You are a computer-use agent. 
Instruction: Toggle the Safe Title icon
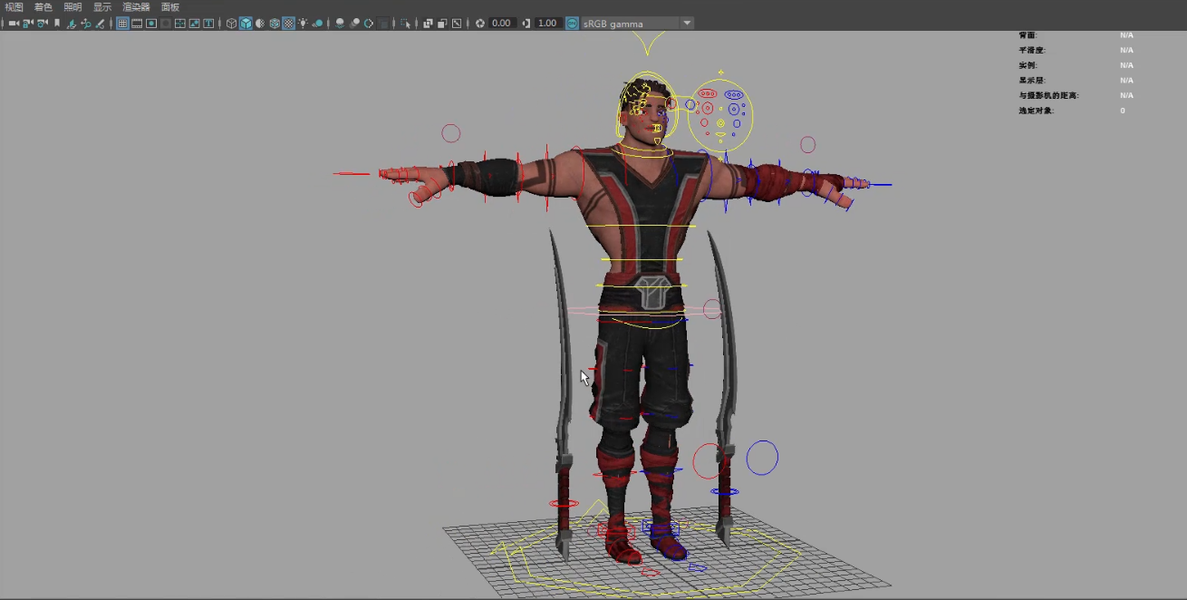point(209,23)
